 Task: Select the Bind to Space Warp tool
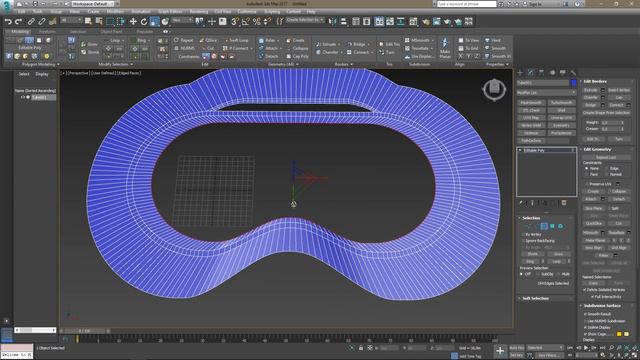[52, 21]
